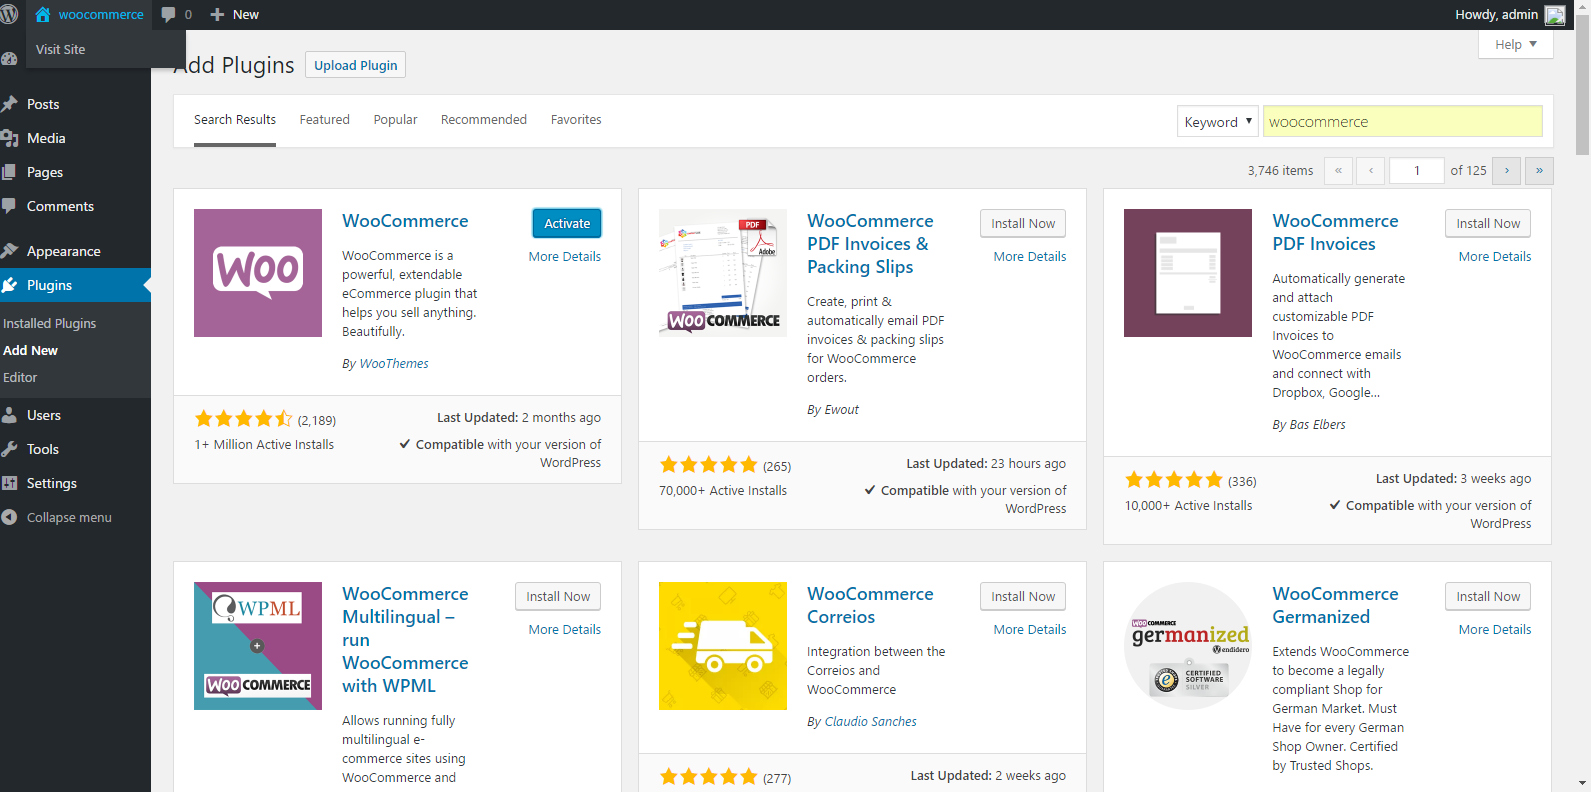The image size is (1591, 792).
Task: Switch to the Featured tab
Action: click(x=325, y=120)
